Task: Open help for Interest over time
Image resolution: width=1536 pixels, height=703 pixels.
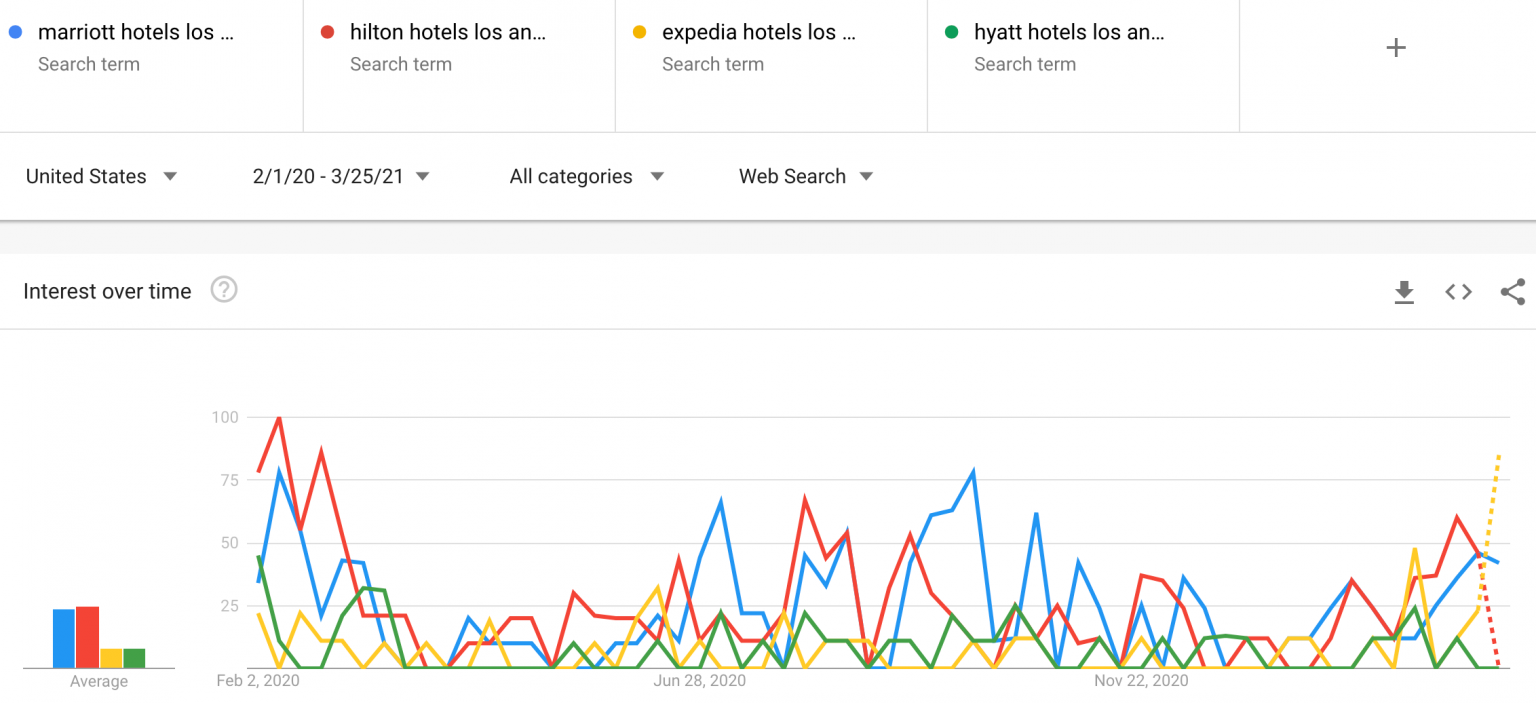Action: [224, 290]
